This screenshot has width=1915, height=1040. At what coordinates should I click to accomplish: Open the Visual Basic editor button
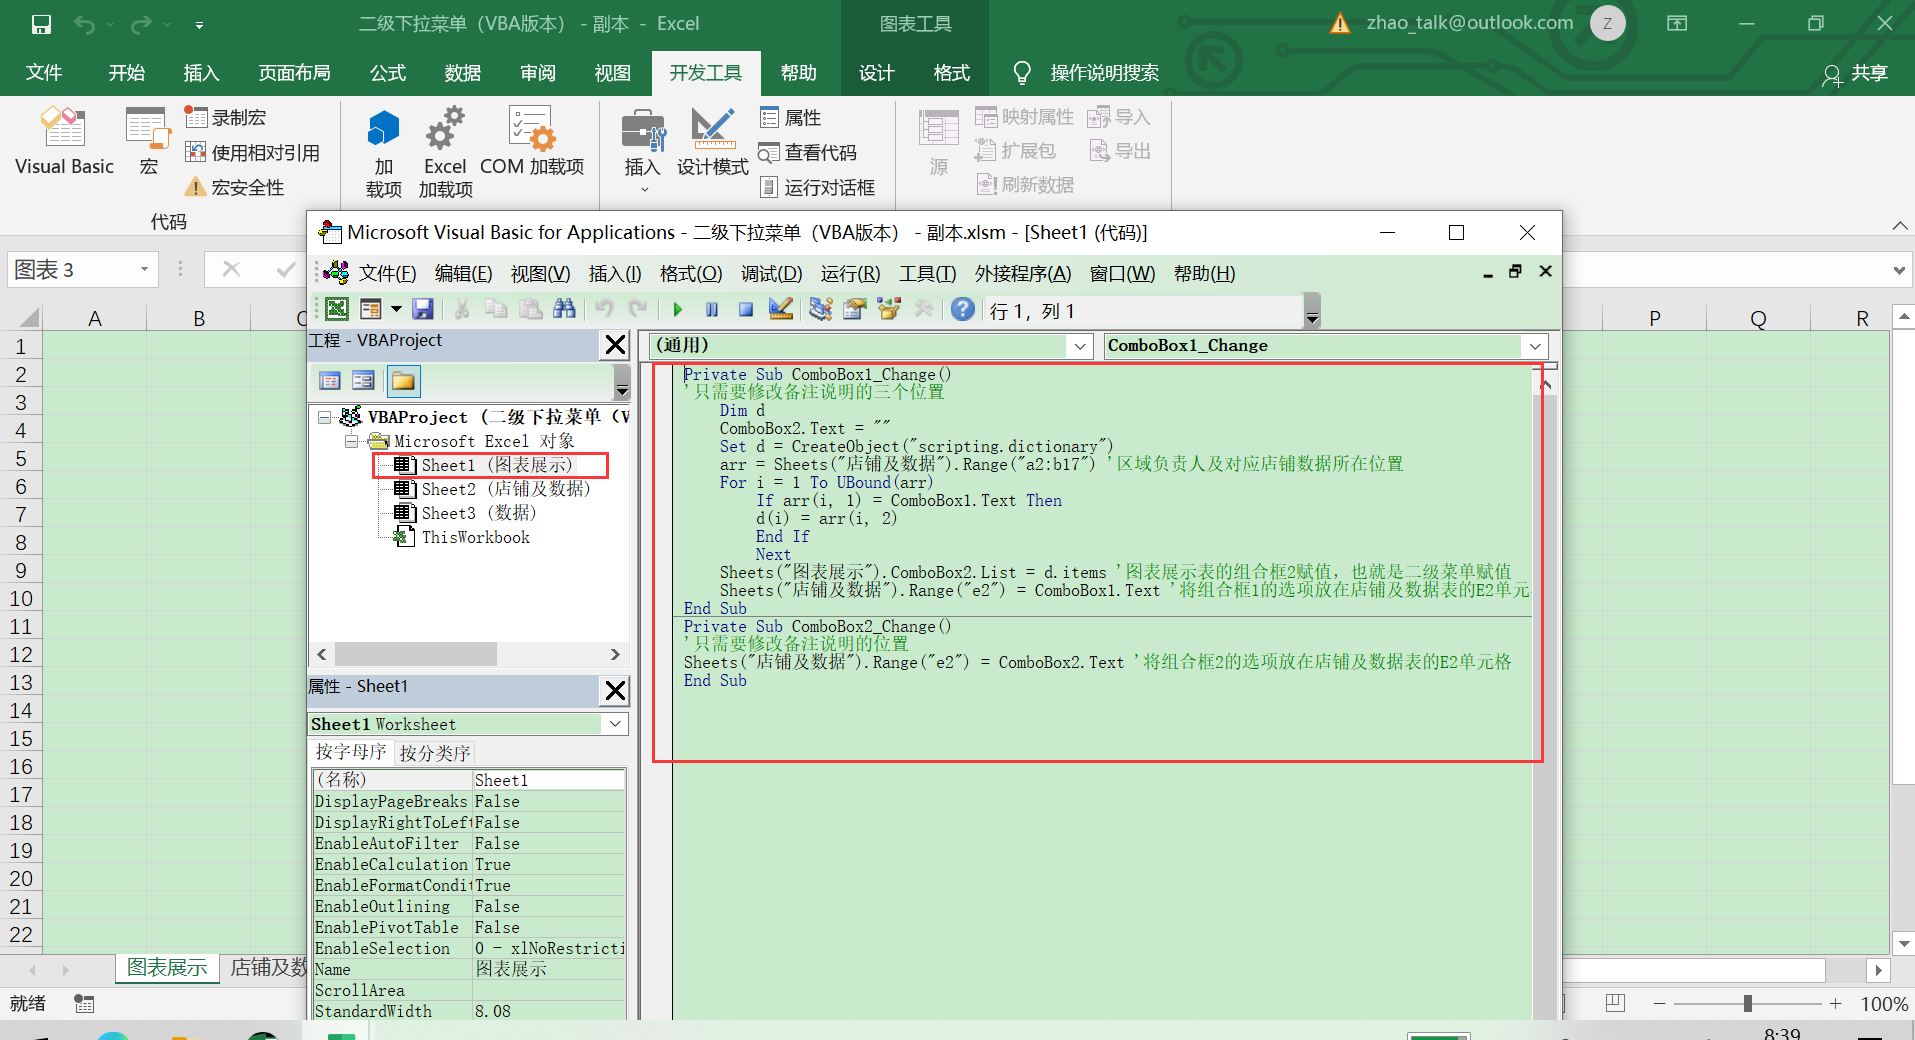tap(64, 142)
